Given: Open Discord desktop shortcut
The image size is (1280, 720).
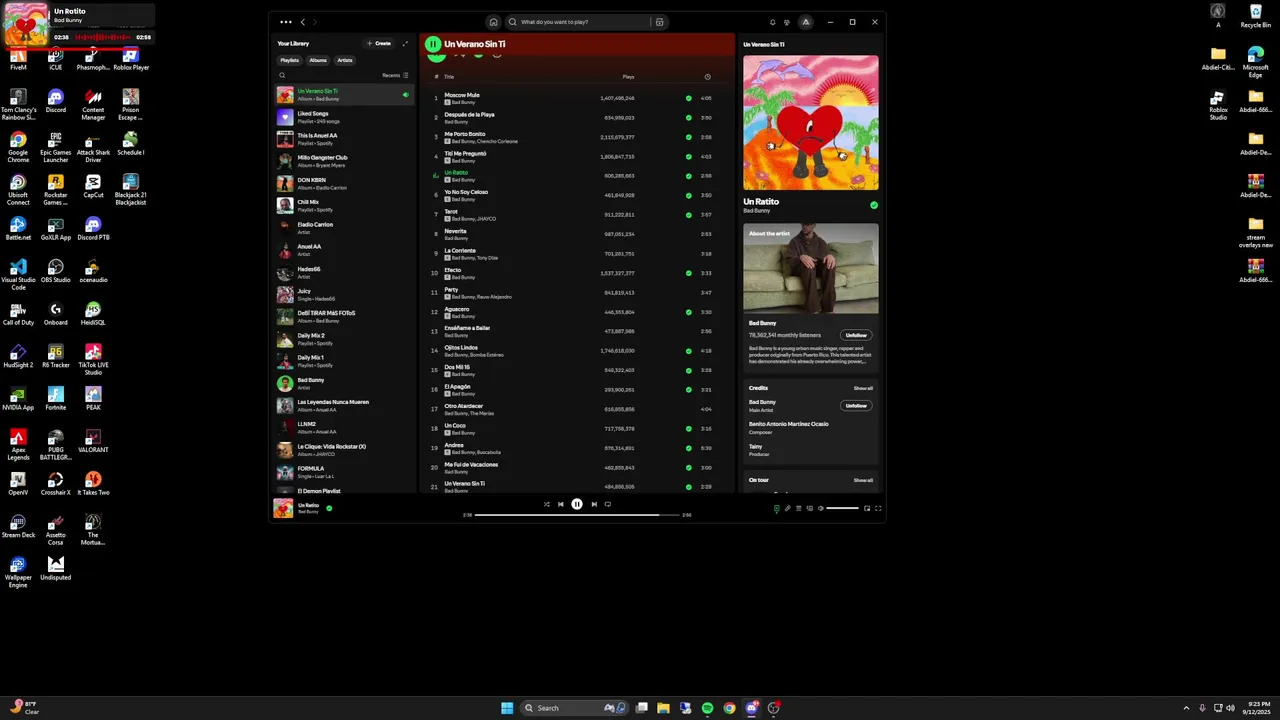Looking at the screenshot, I should tap(56, 102).
